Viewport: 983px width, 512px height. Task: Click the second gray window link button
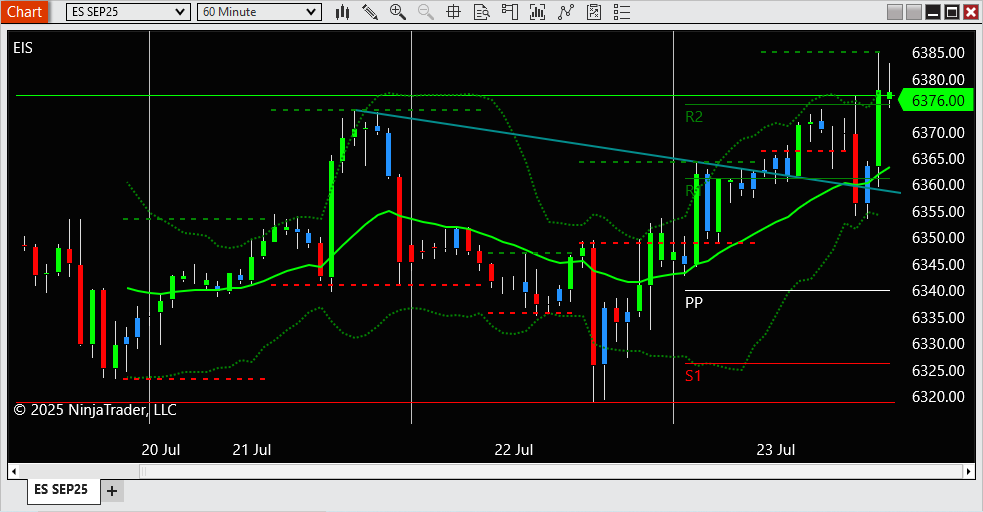pos(913,12)
